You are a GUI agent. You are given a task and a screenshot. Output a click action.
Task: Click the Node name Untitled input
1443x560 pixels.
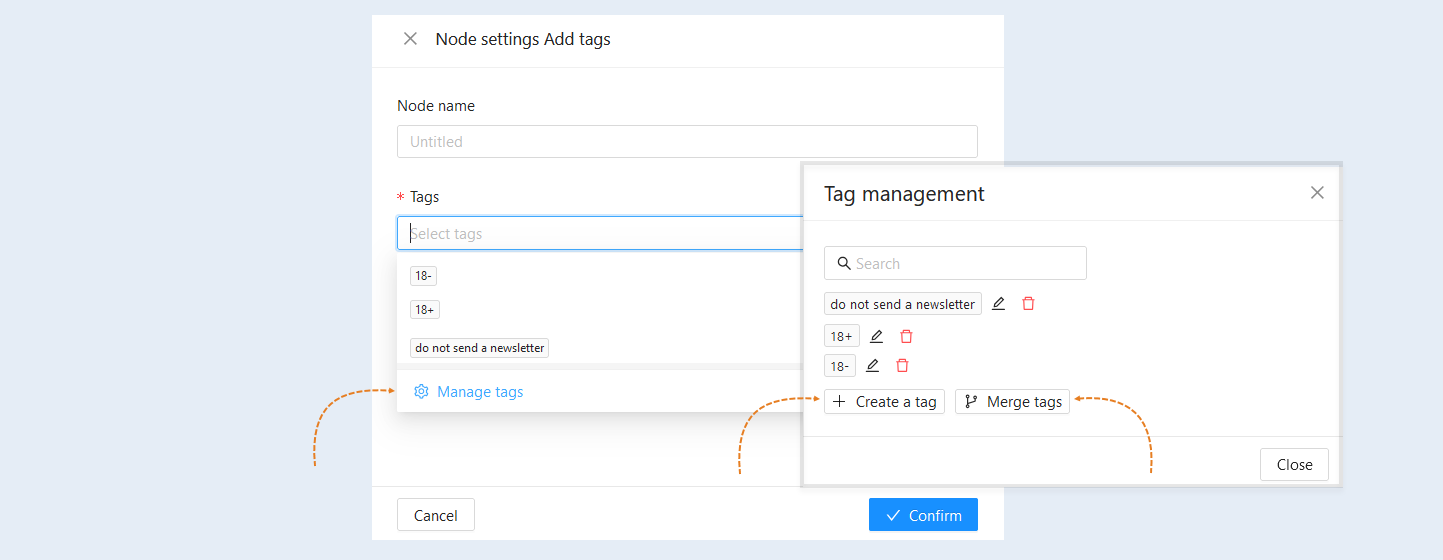pos(687,141)
